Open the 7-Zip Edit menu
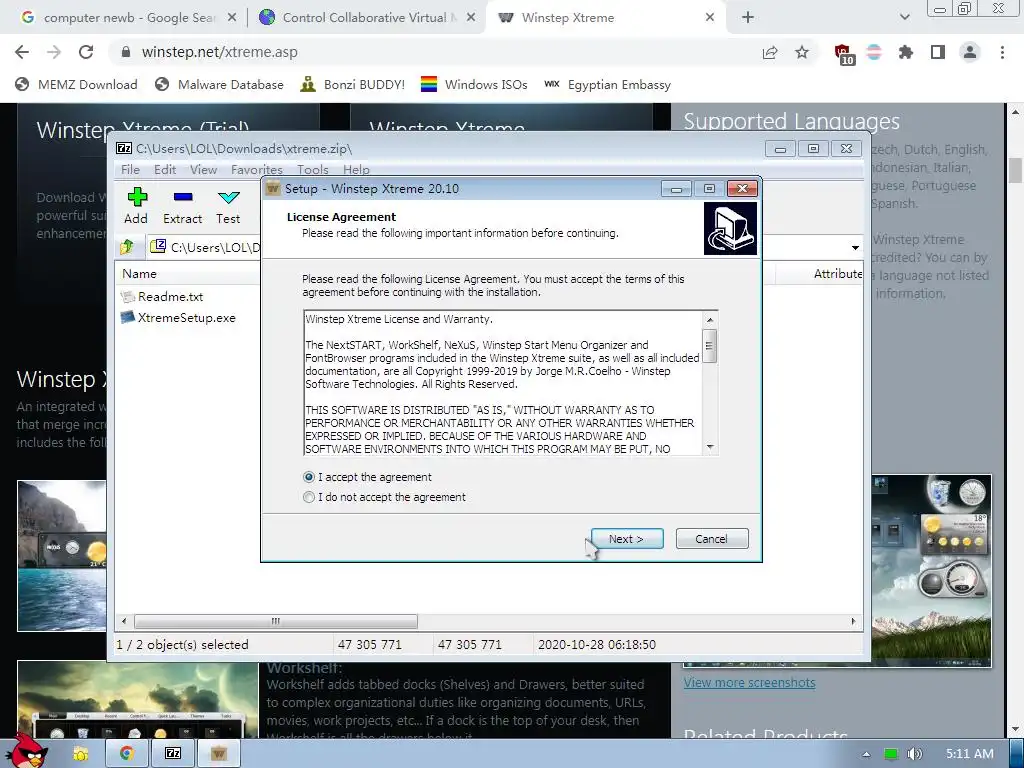 (165, 170)
